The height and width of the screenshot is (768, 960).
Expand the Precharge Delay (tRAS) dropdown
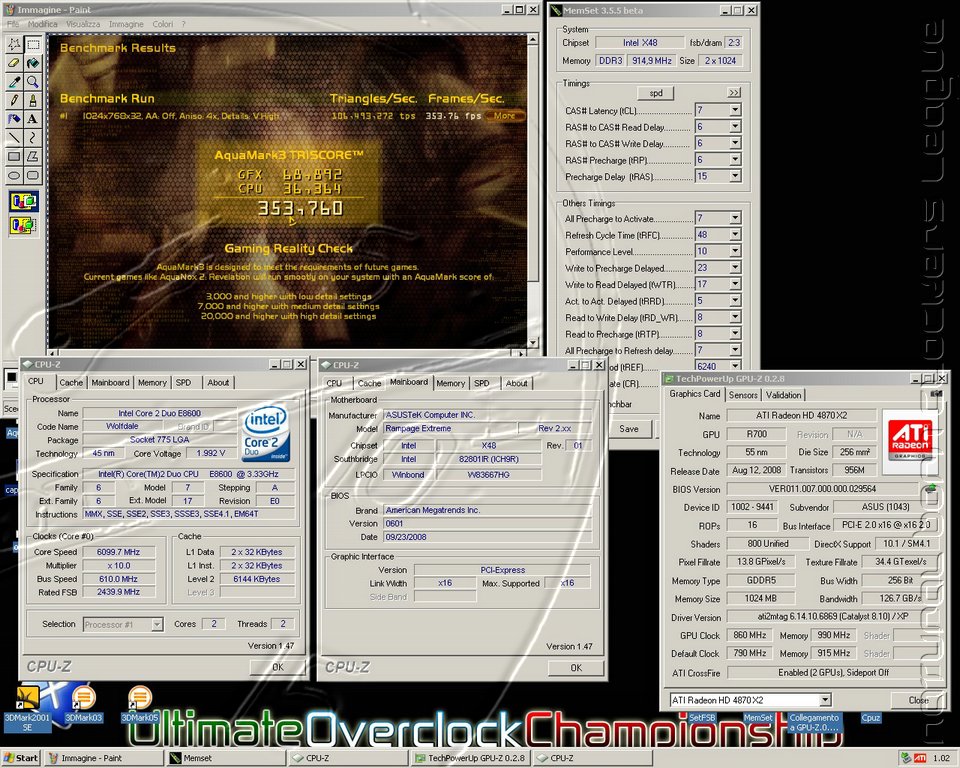tap(735, 176)
